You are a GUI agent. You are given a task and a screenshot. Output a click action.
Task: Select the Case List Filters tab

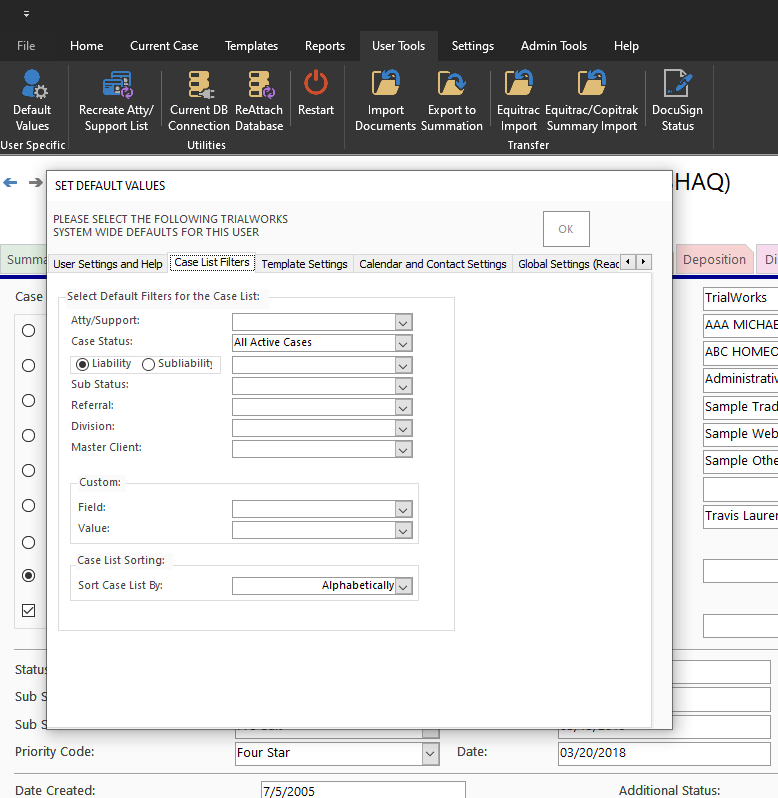(x=212, y=263)
